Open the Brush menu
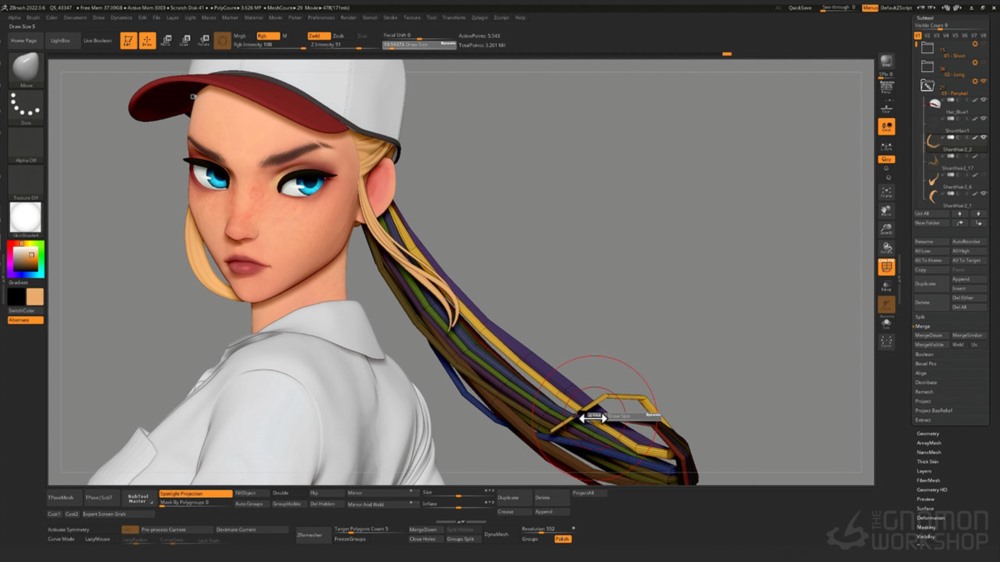This screenshot has width=1000, height=562. point(33,18)
